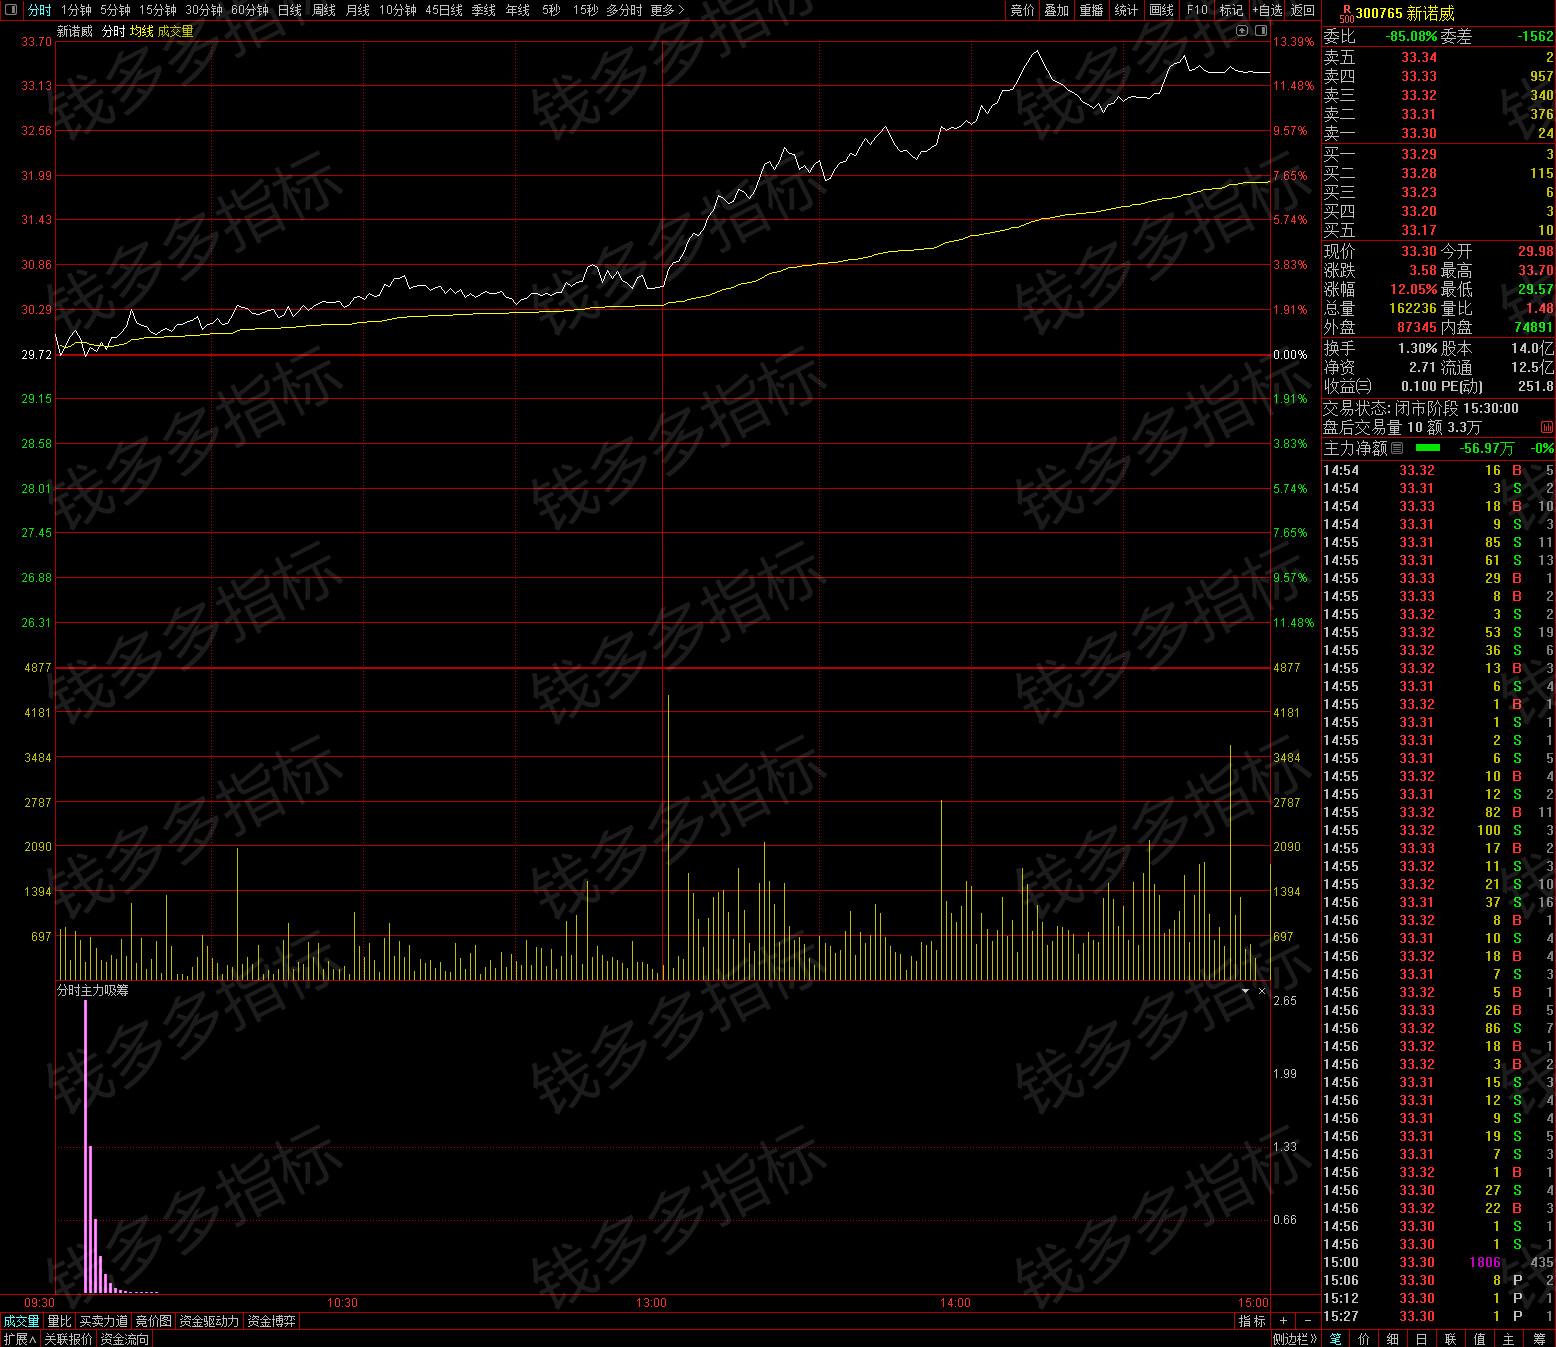
Task: Switch to the 5分钟 period tab
Action: pos(115,10)
